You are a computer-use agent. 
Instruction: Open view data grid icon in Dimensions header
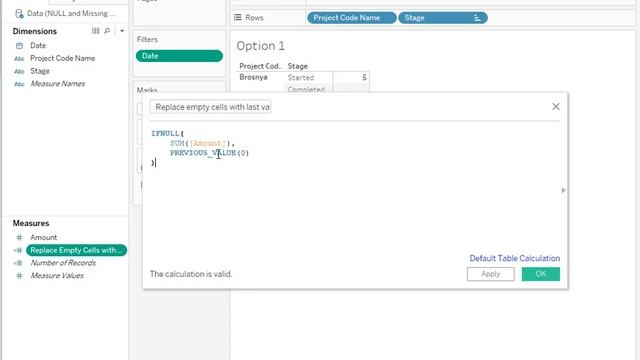tap(96, 31)
